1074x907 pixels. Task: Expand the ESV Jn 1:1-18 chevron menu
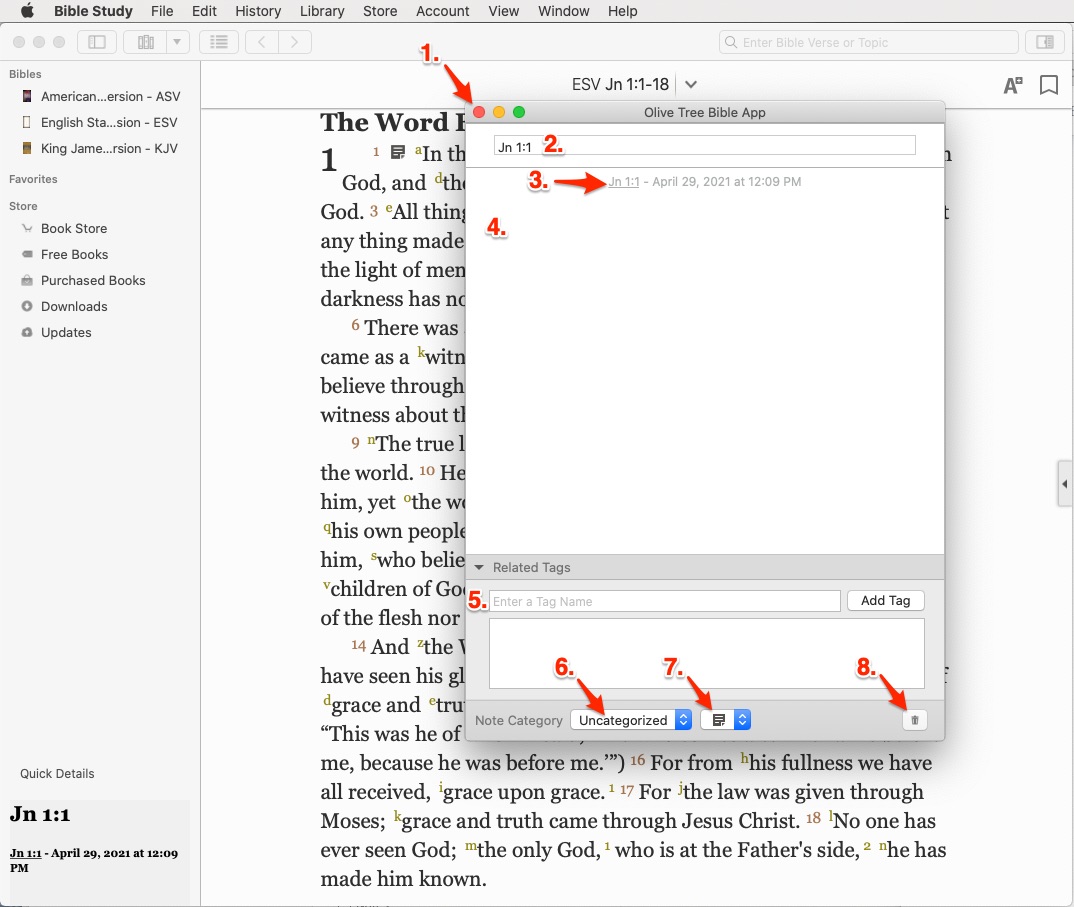[x=691, y=85]
